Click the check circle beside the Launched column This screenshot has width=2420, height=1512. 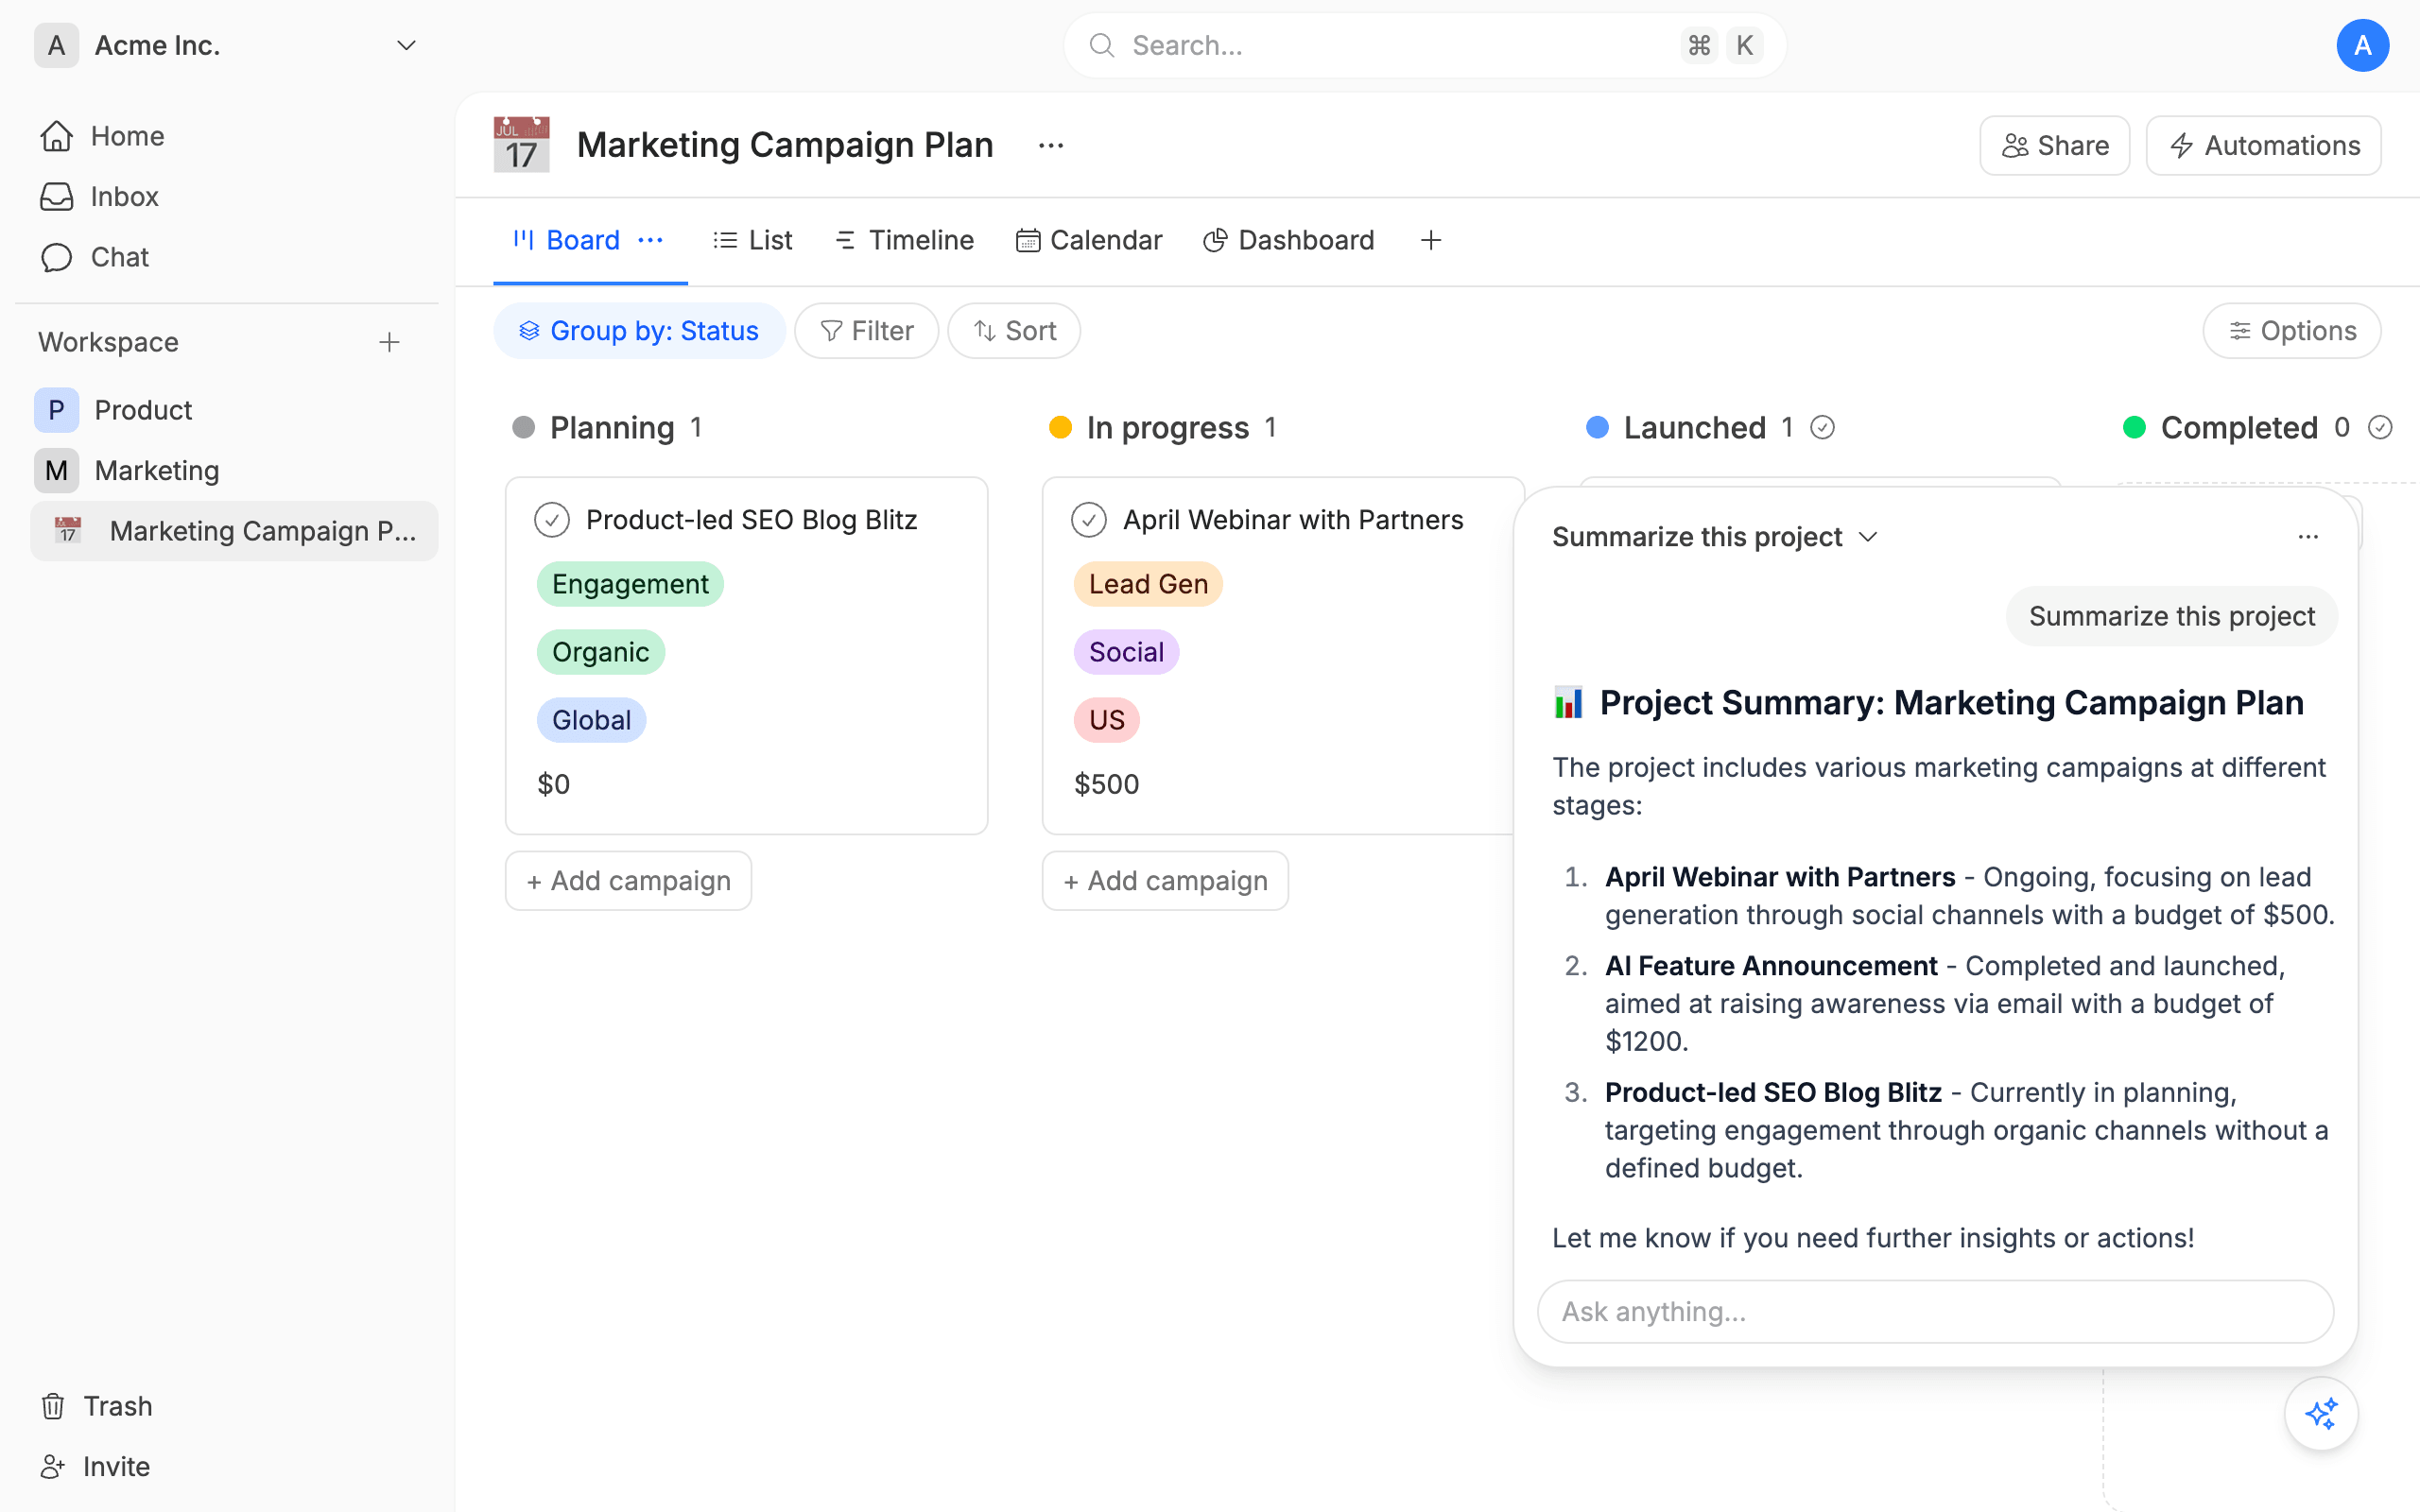click(1822, 428)
